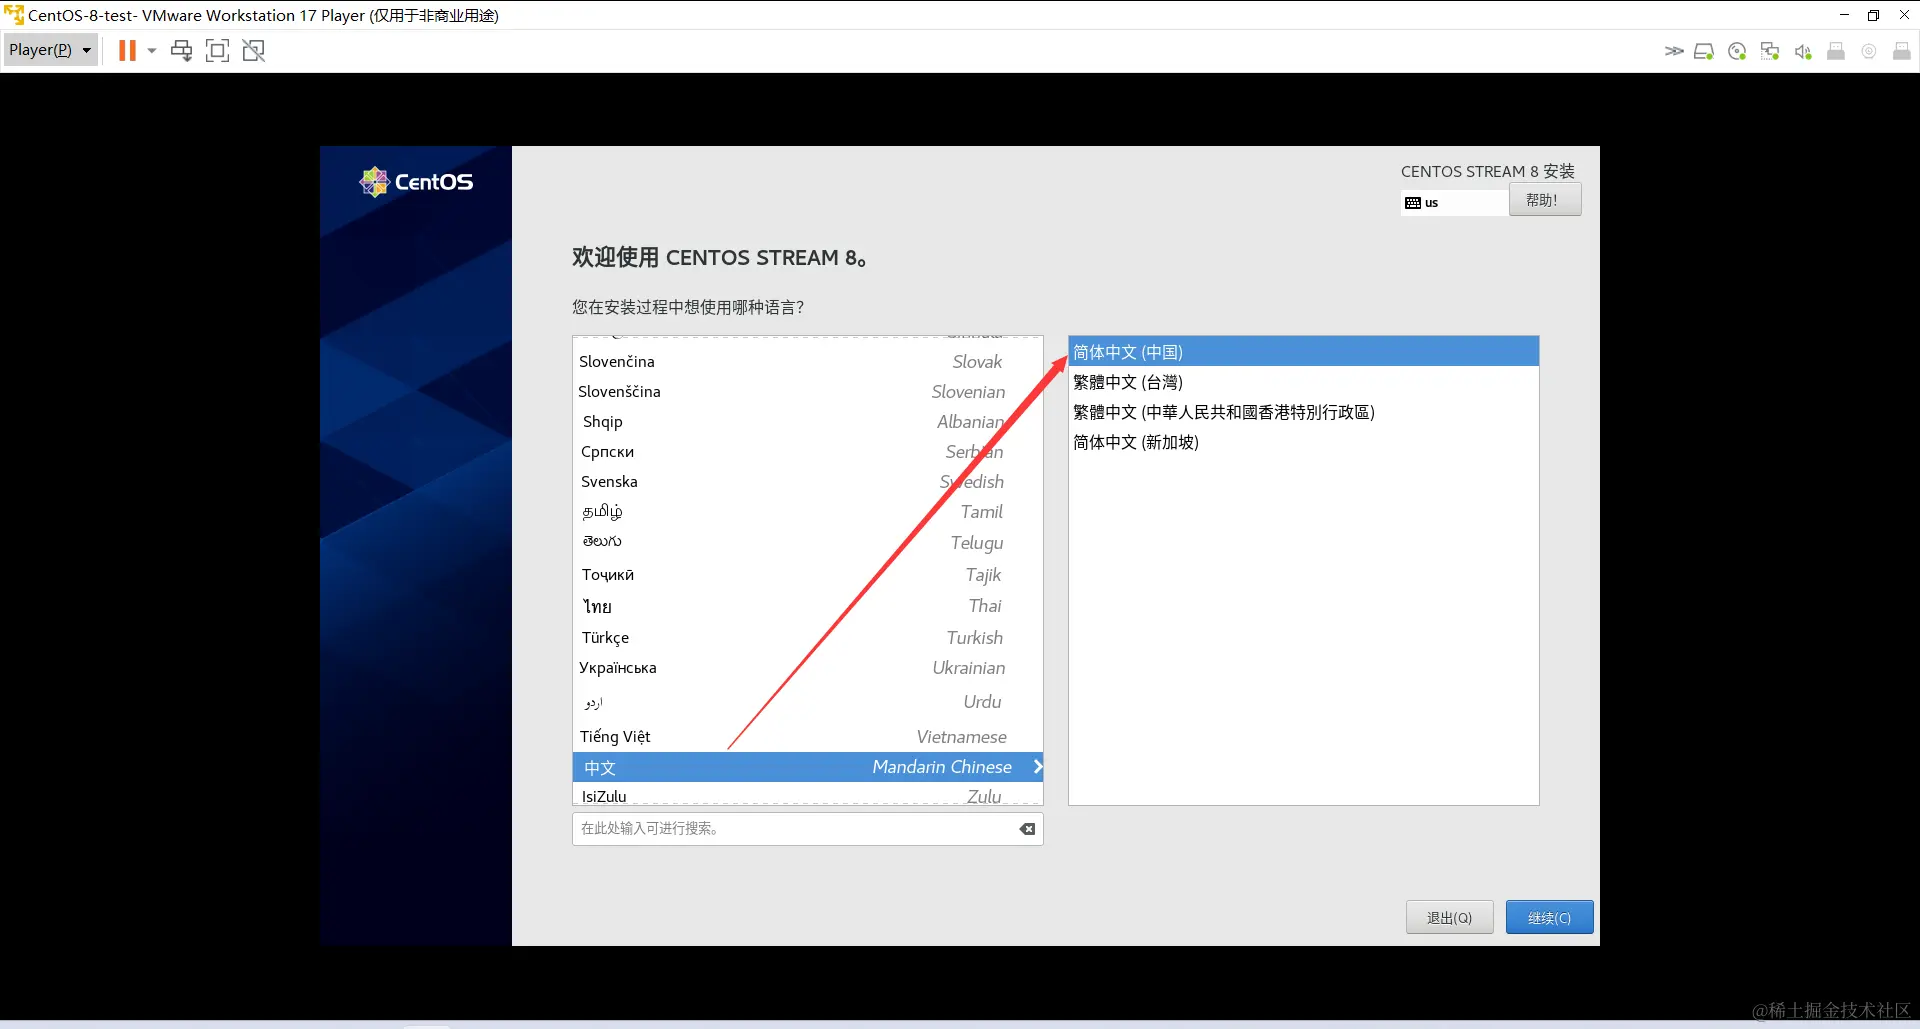The image size is (1920, 1029).
Task: Select the Urdu language row
Action: [x=807, y=702]
